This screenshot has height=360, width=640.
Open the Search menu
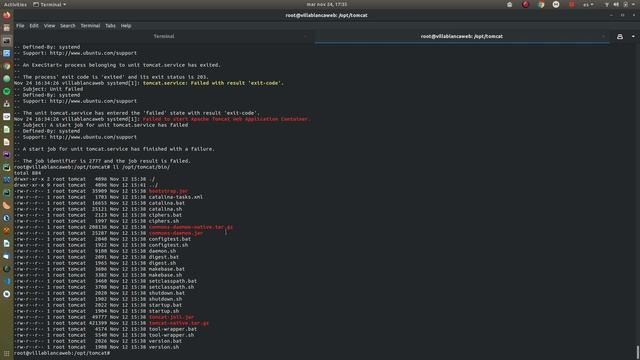pyautogui.click(x=68, y=26)
